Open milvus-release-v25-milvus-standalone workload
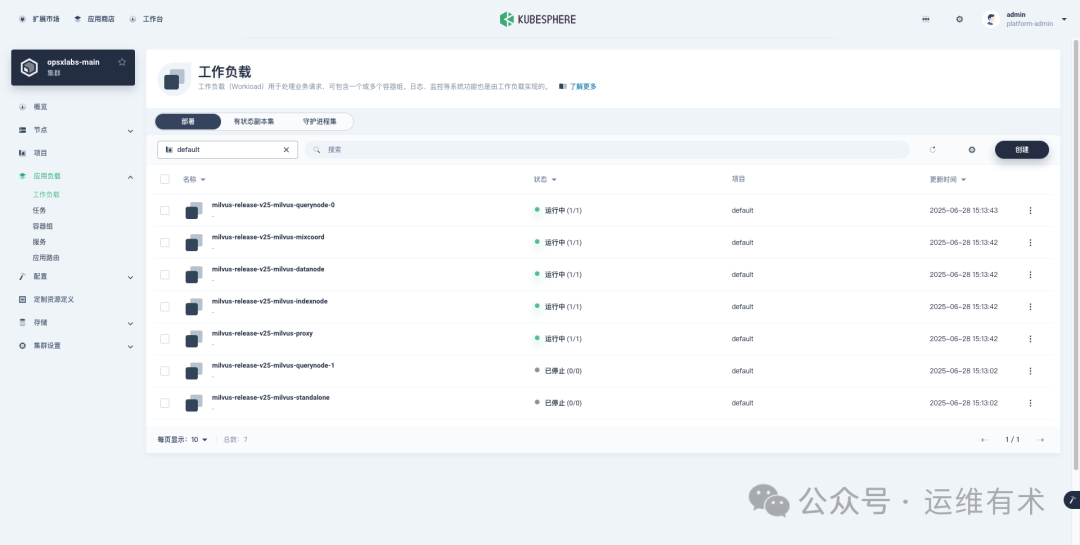 [270, 398]
